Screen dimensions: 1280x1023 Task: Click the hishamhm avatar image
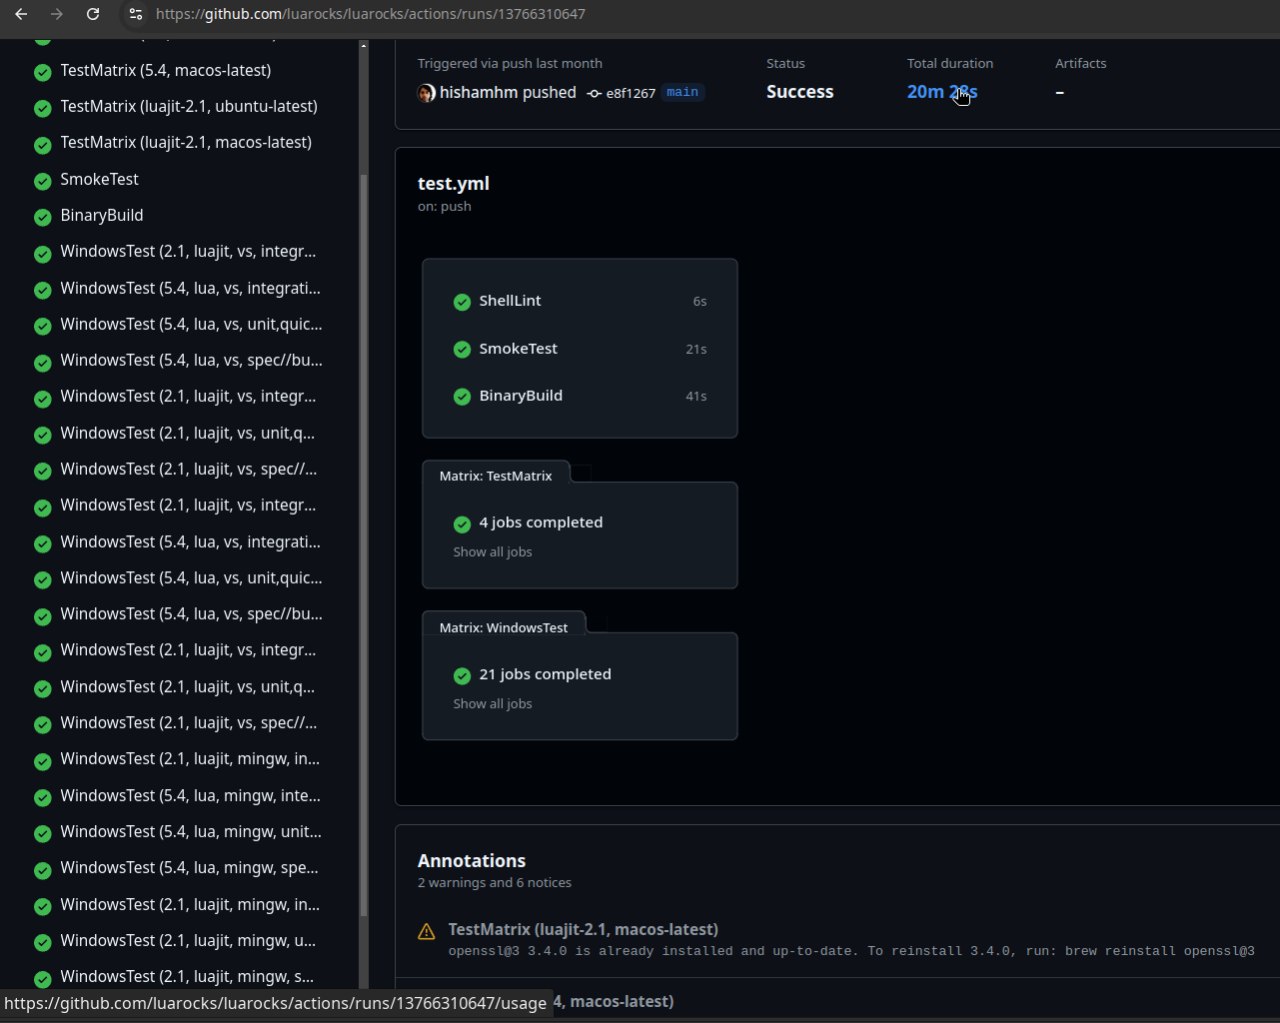tap(426, 92)
